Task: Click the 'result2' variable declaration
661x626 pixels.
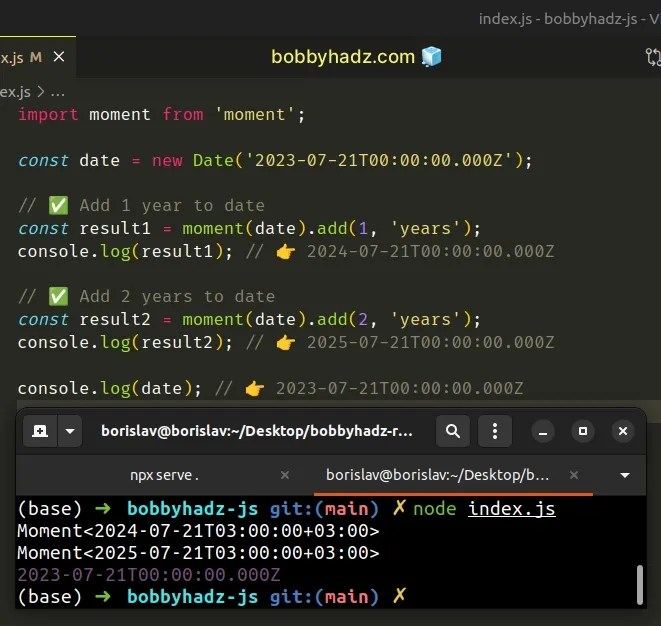Action: (115, 320)
